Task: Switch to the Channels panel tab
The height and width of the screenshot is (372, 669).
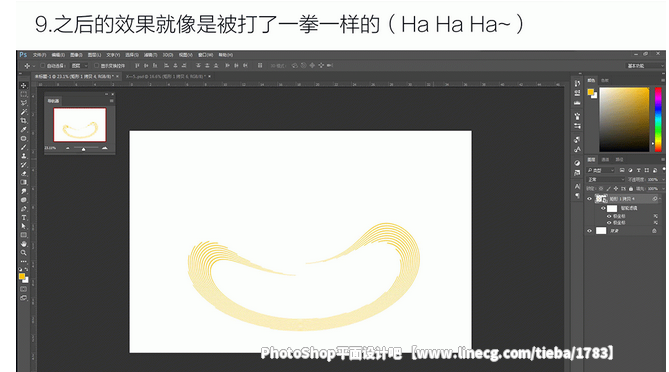Action: pyautogui.click(x=605, y=160)
